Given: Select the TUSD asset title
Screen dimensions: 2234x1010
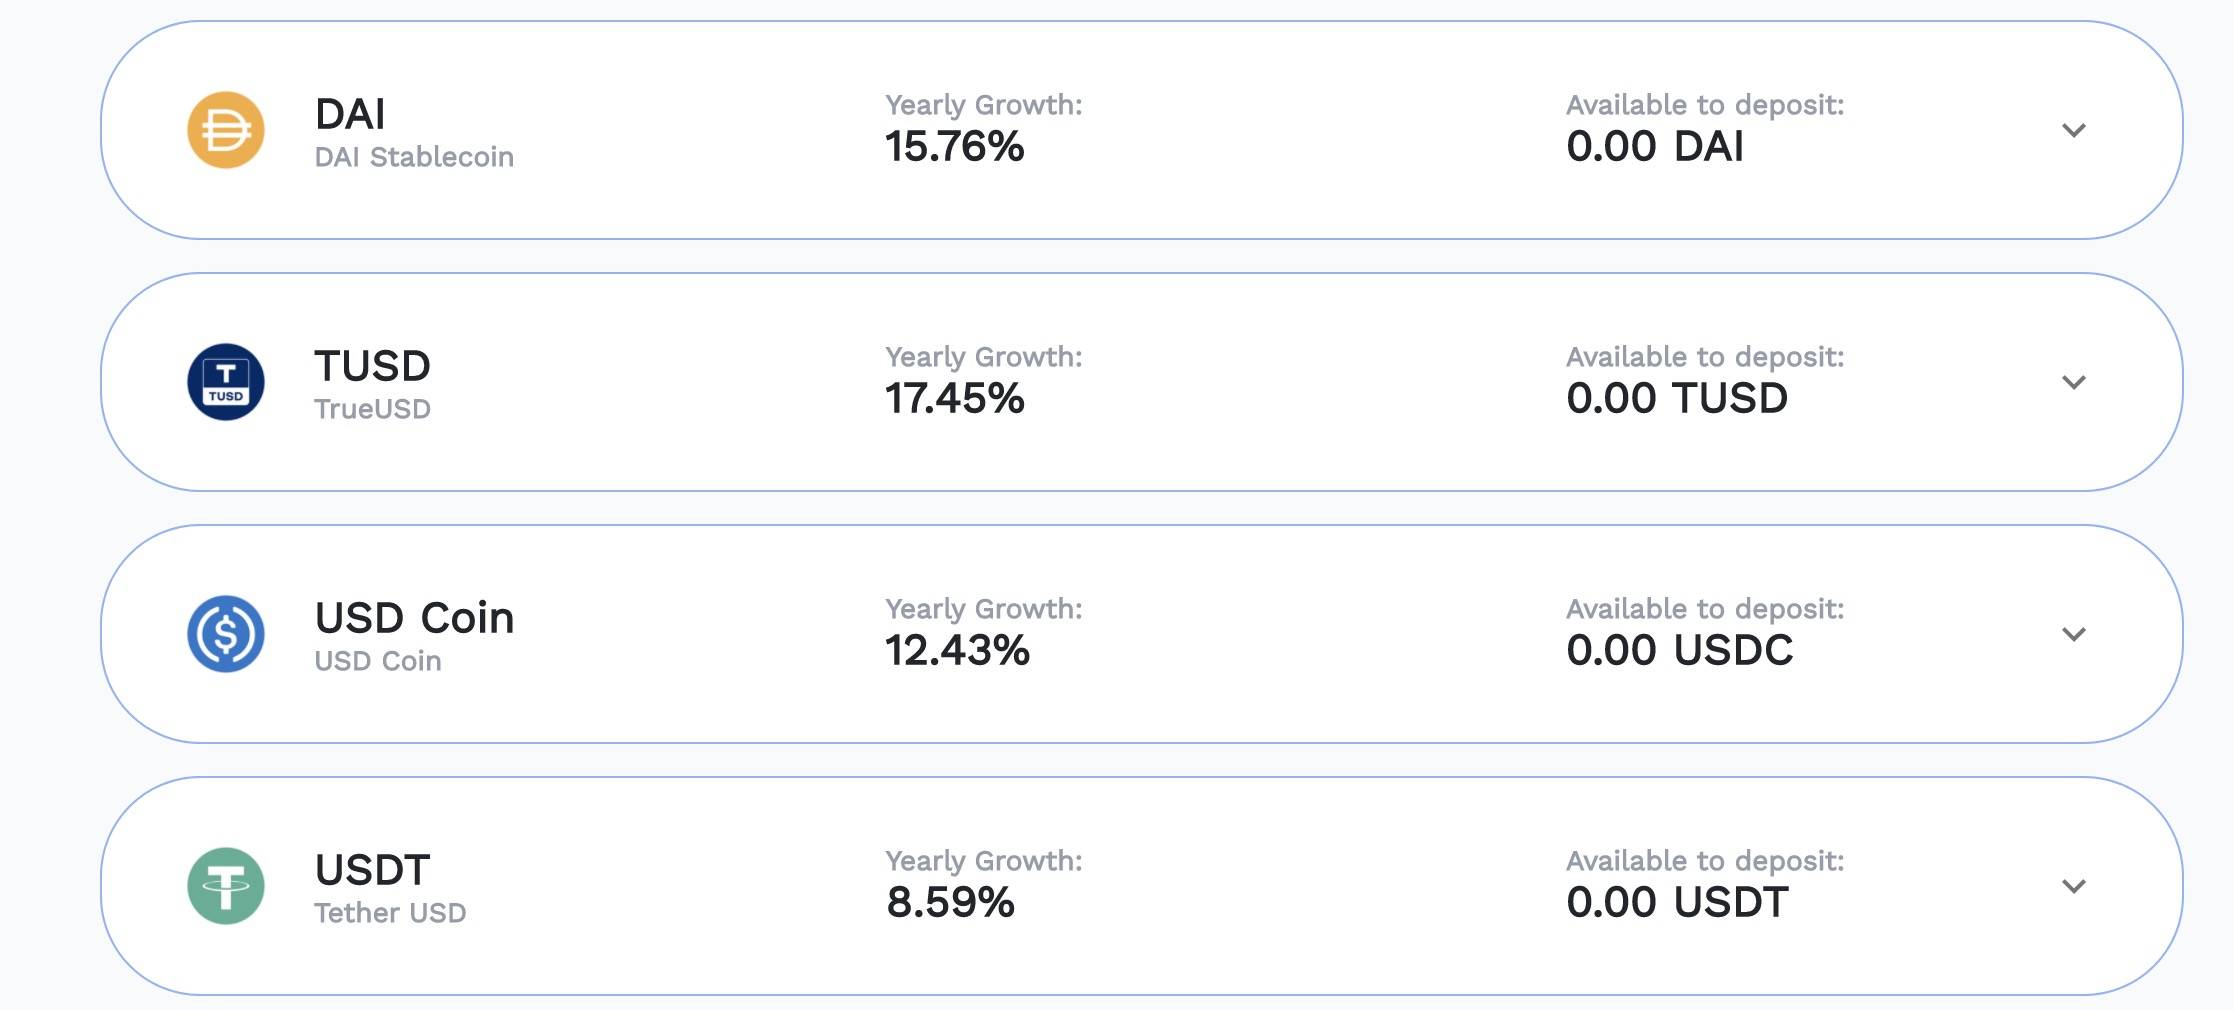Looking at the screenshot, I should 372,366.
